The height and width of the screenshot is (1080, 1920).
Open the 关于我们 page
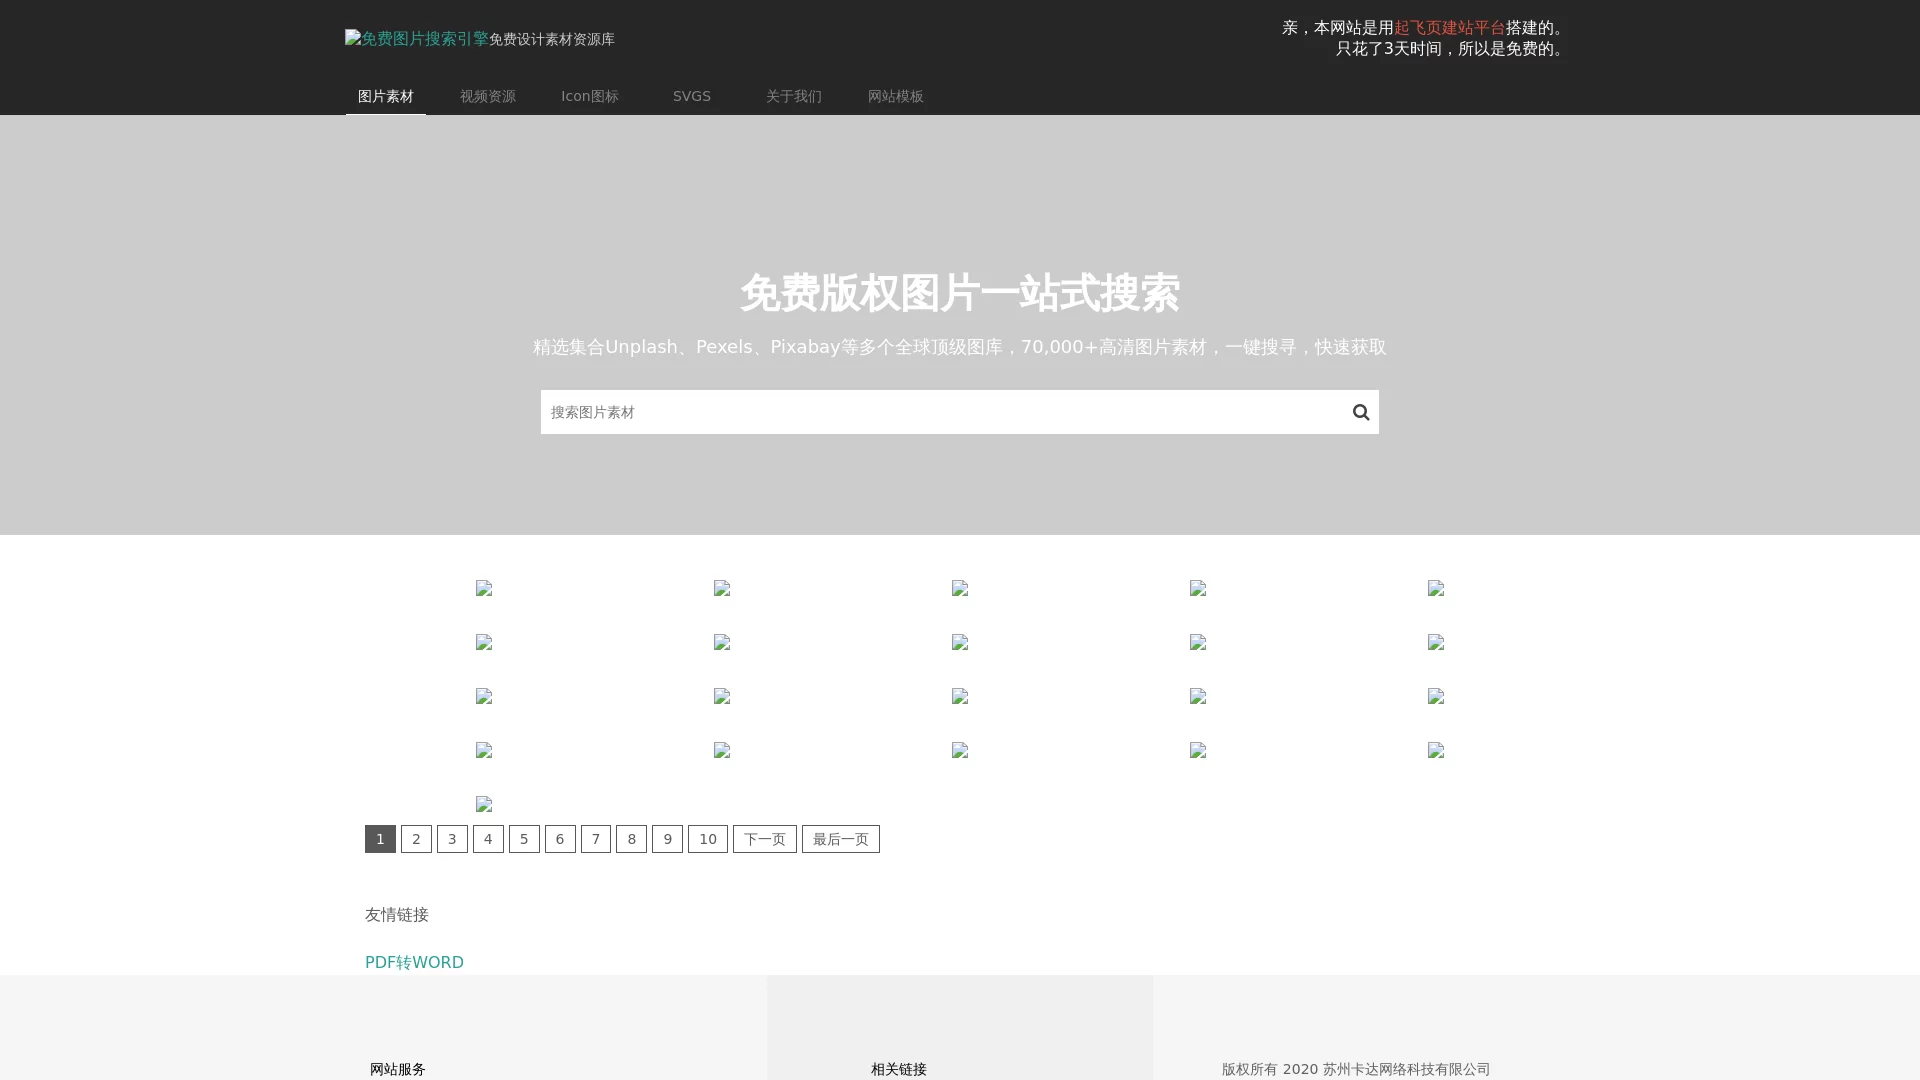click(x=793, y=96)
